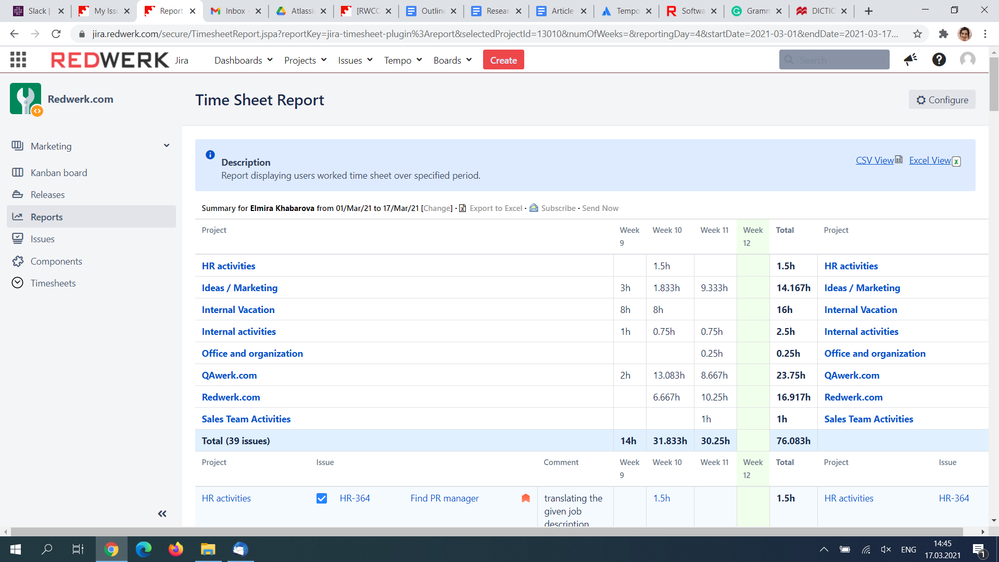Open the Windows notification center icon

pyautogui.click(x=981, y=549)
